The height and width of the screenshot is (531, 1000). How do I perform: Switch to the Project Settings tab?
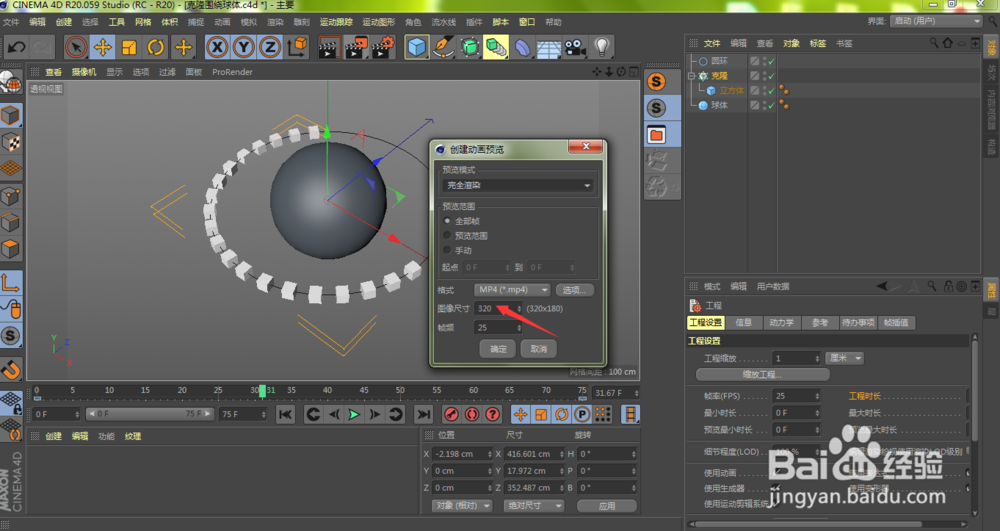[x=705, y=323]
